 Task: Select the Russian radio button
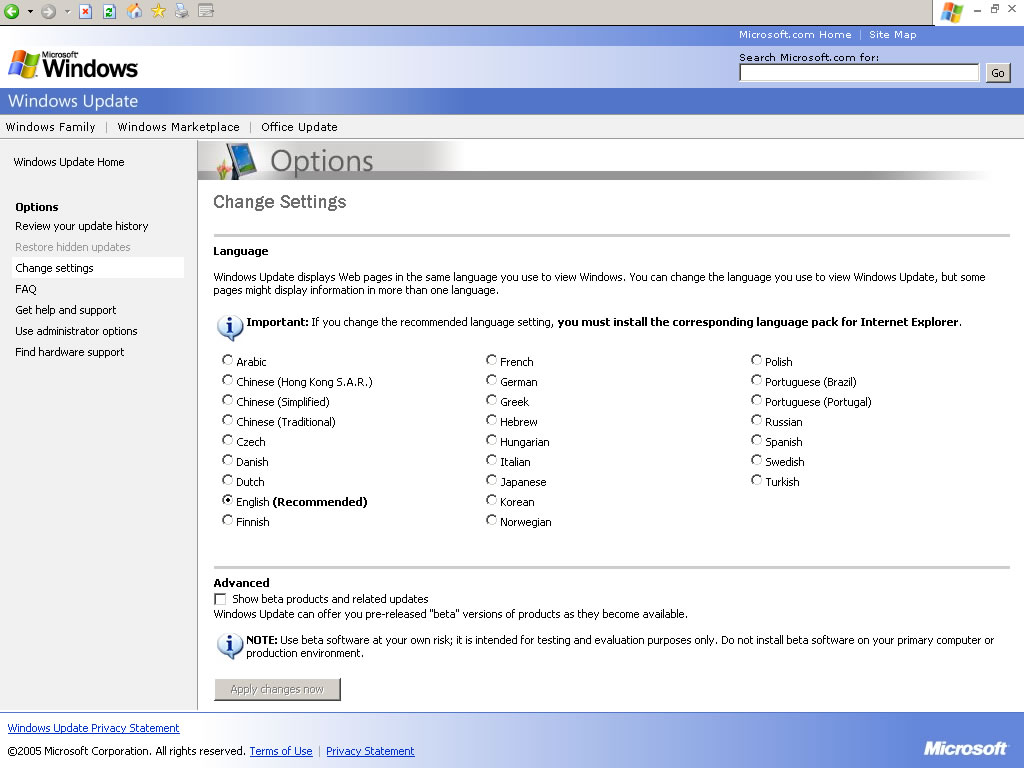pyautogui.click(x=756, y=420)
